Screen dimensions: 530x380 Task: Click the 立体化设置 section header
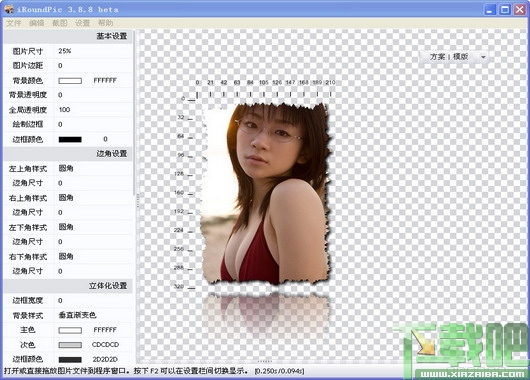pyautogui.click(x=68, y=286)
